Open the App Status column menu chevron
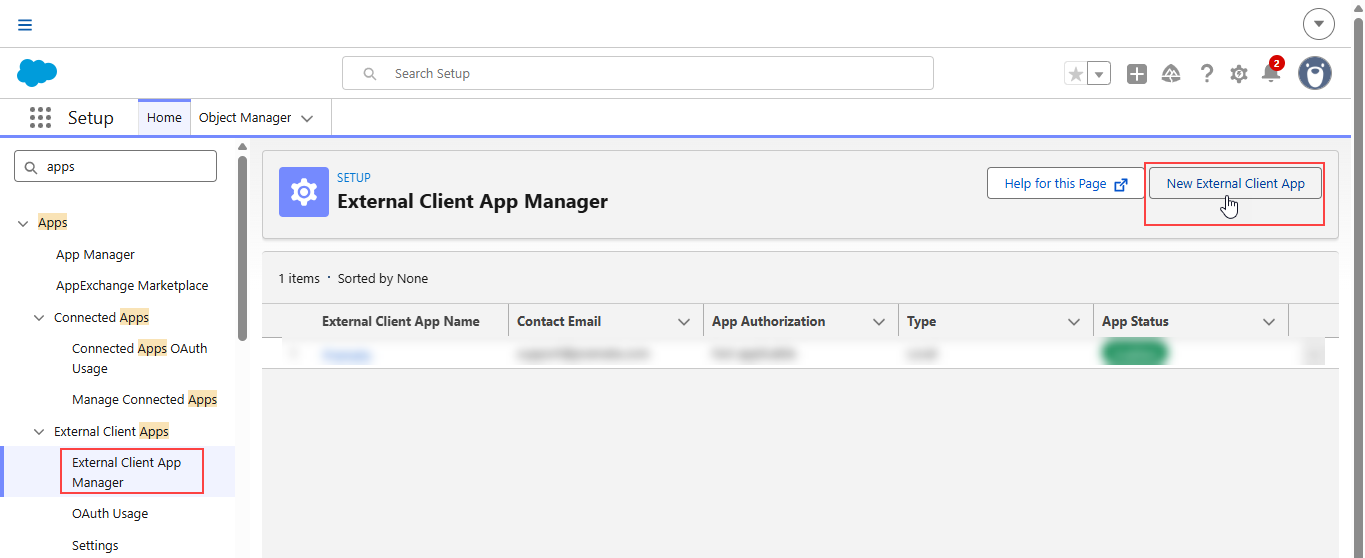 pos(1269,322)
